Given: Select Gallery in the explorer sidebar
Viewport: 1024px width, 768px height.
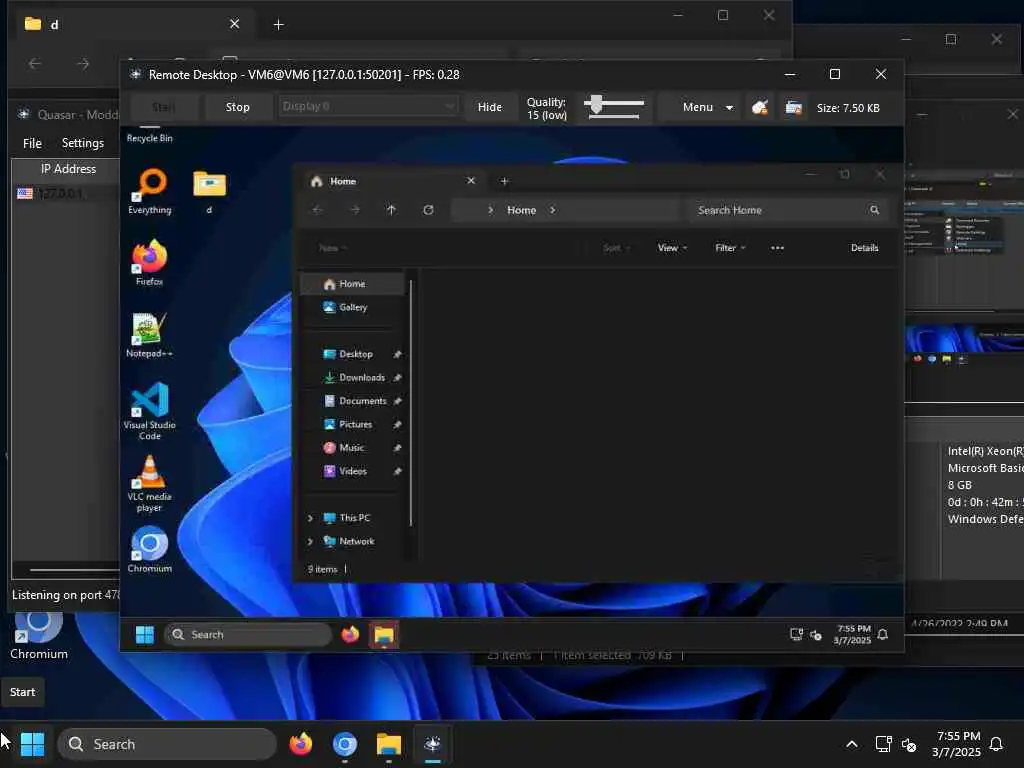Looking at the screenshot, I should pos(353,307).
